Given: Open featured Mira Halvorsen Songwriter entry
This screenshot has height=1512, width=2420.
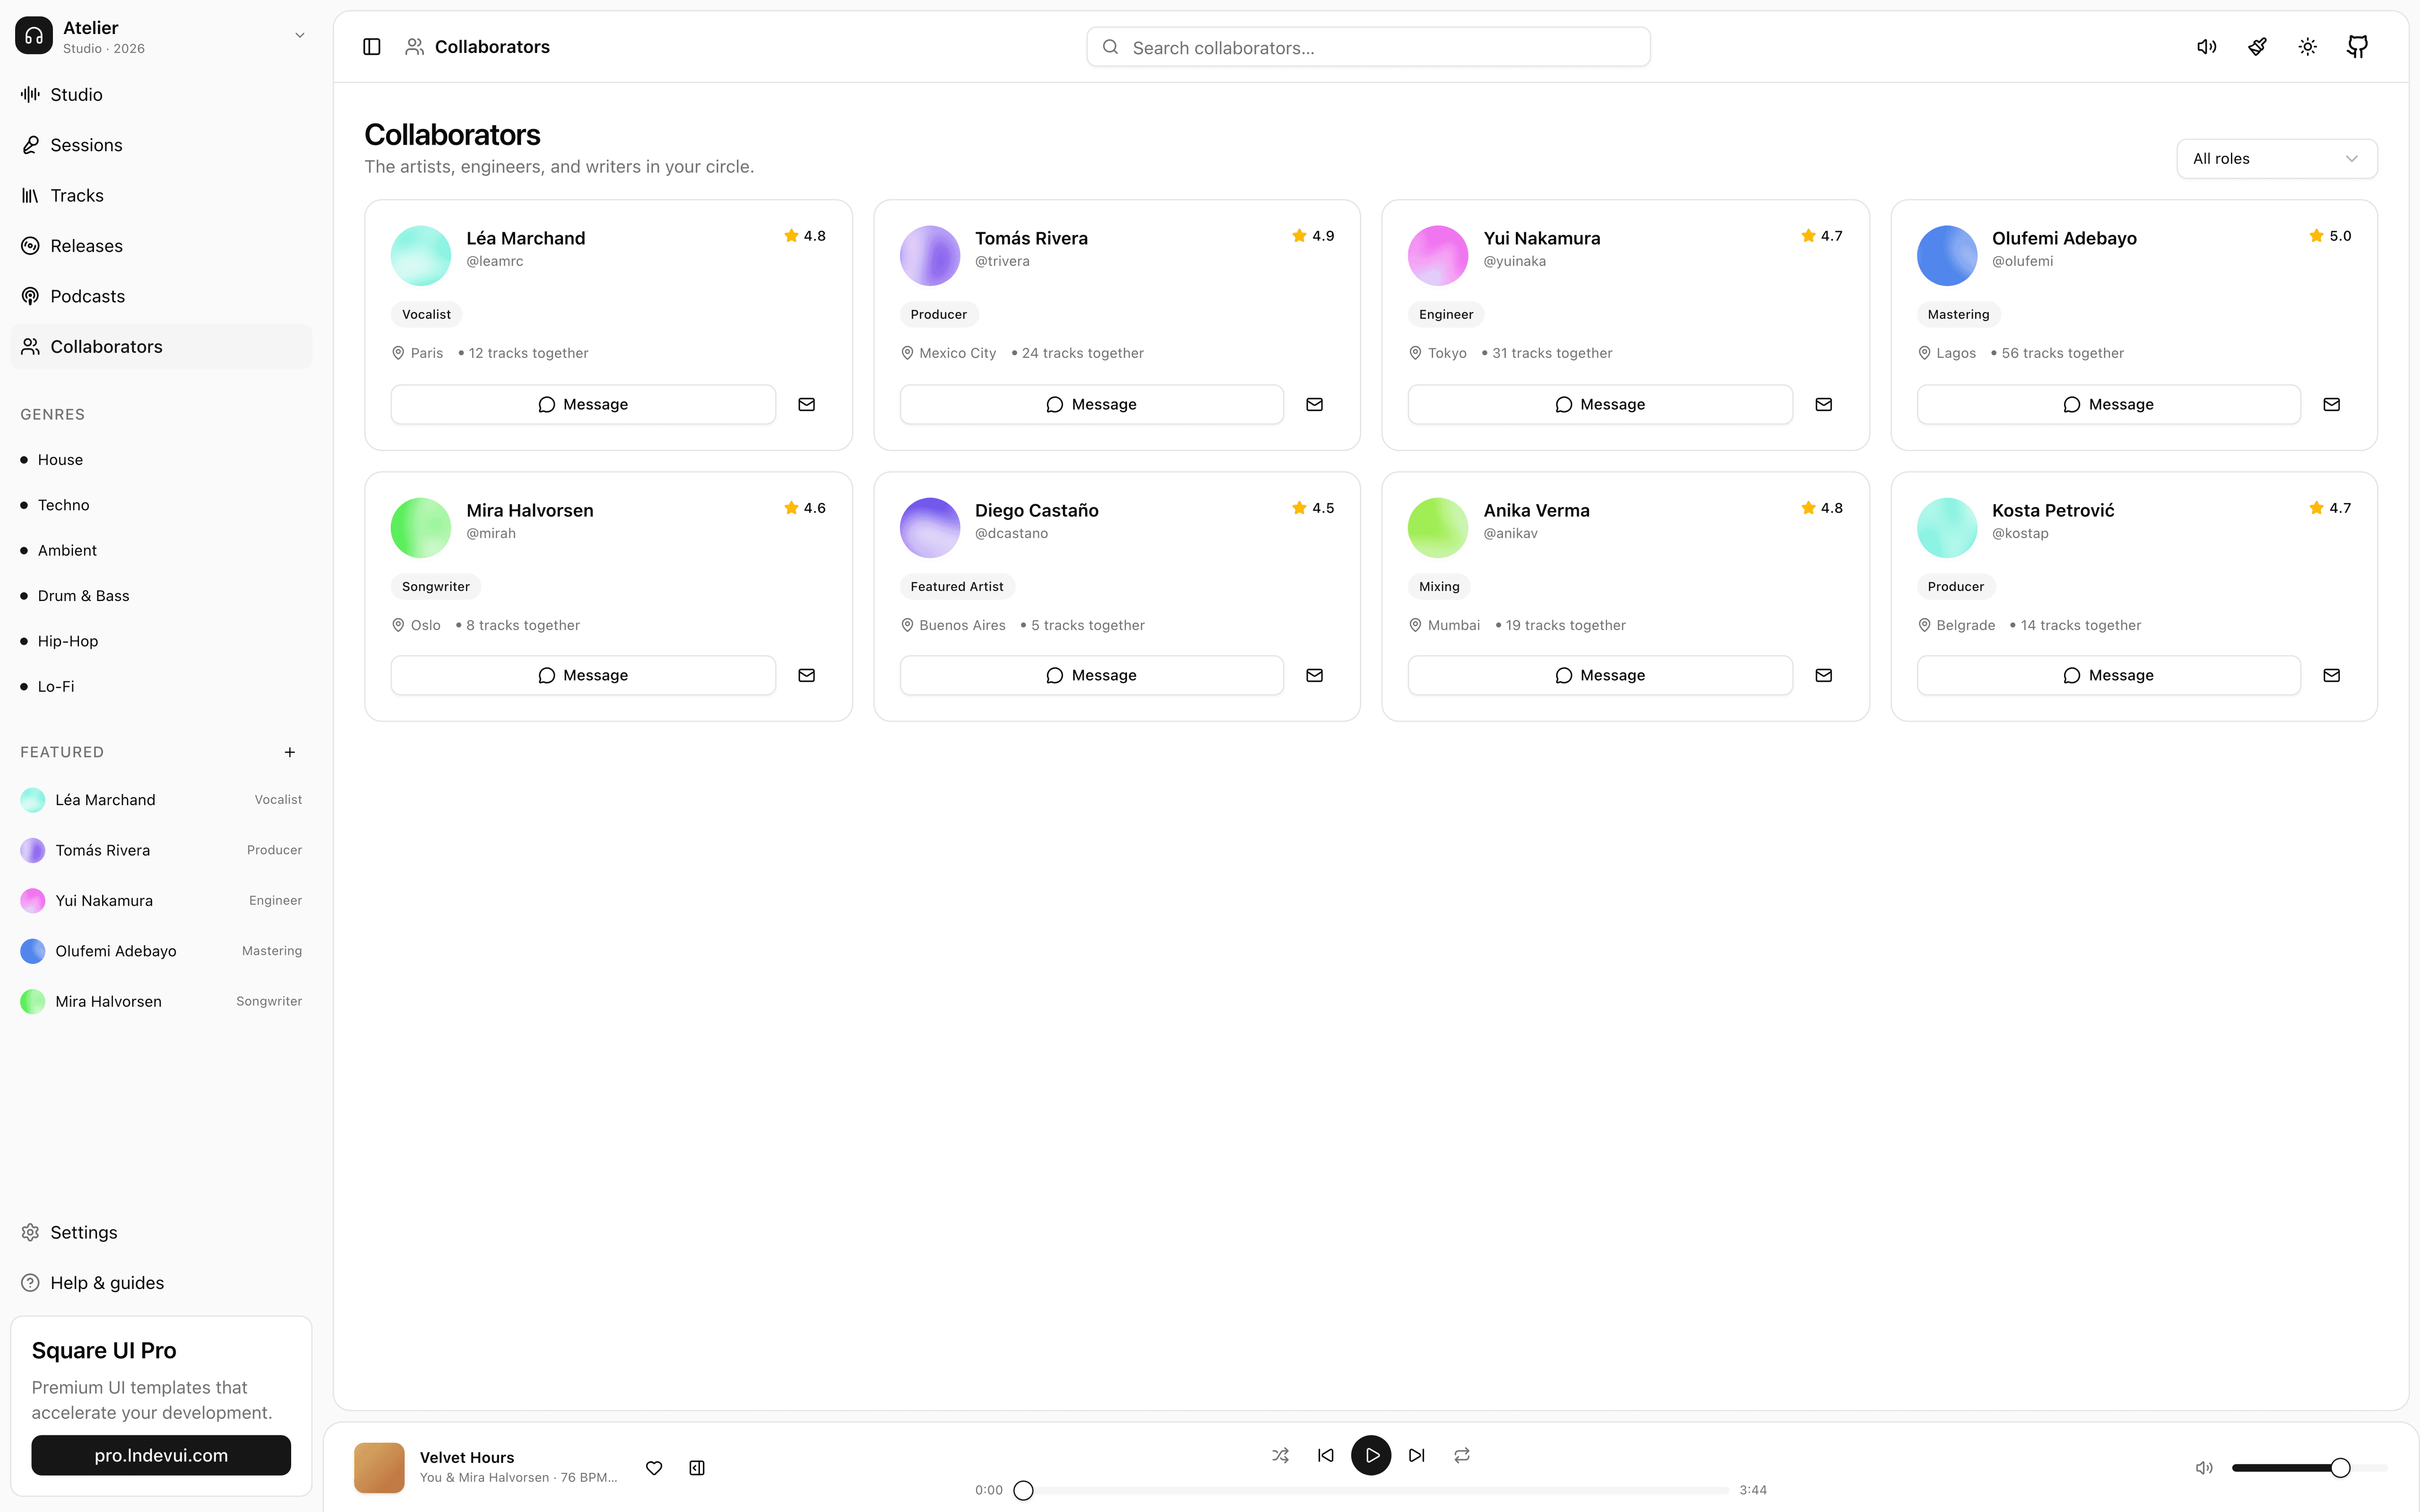Looking at the screenshot, I should click(x=161, y=1002).
